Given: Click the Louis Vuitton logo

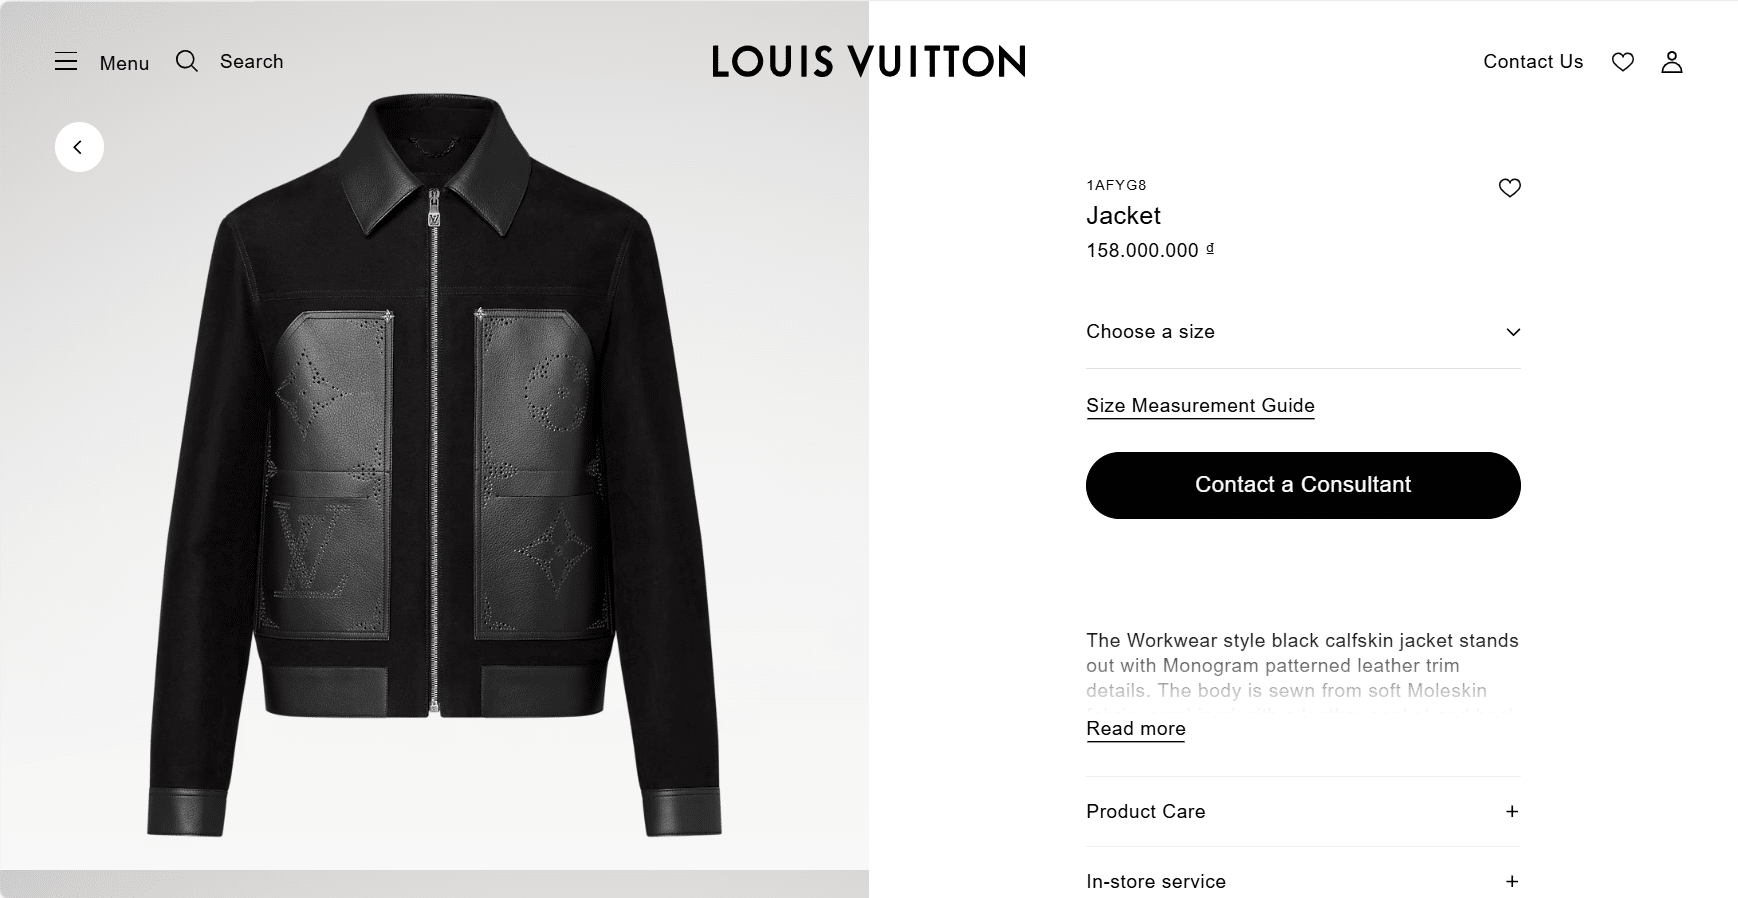Looking at the screenshot, I should (868, 62).
